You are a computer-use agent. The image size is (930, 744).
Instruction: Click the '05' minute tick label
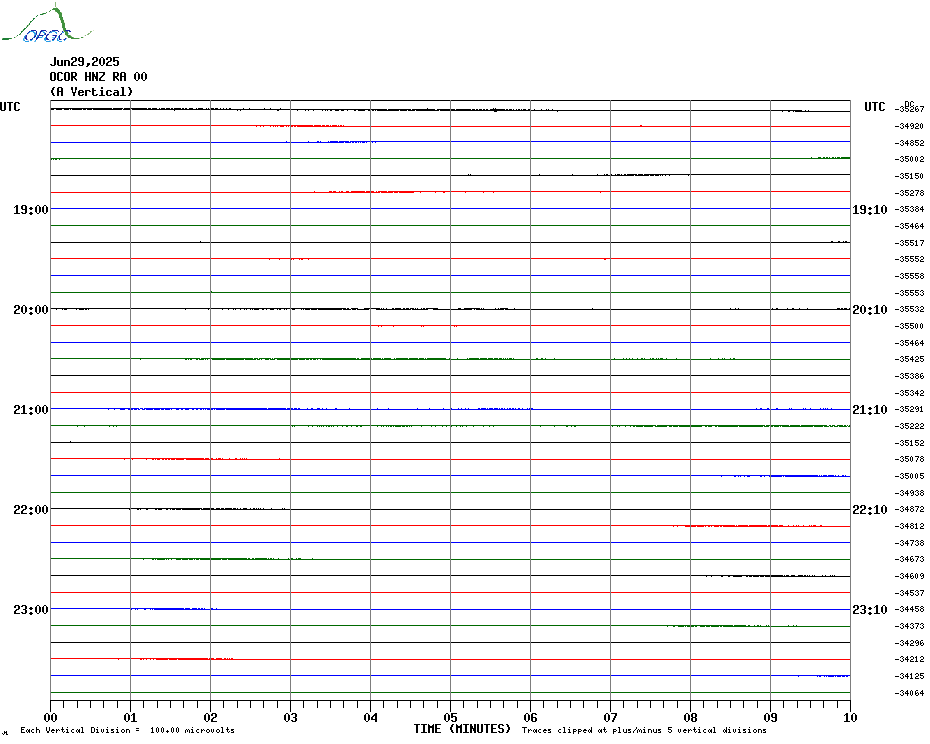[450, 717]
